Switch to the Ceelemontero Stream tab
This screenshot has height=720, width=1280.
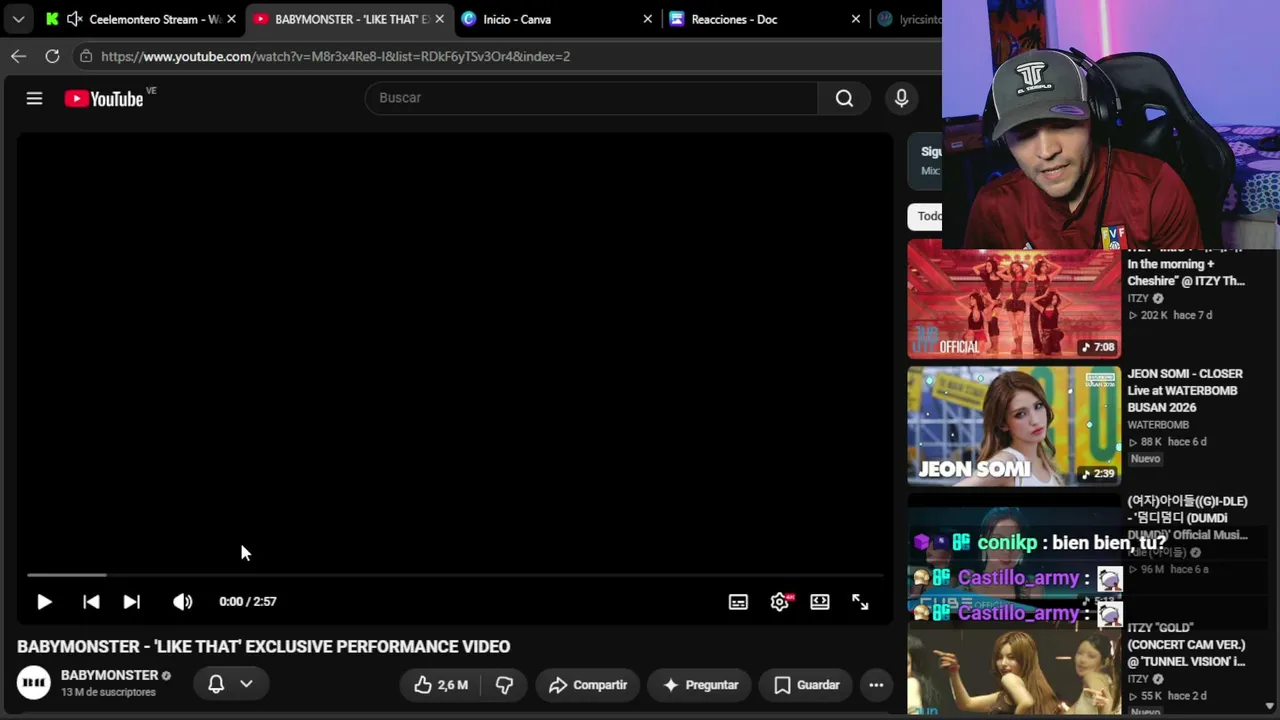155,19
